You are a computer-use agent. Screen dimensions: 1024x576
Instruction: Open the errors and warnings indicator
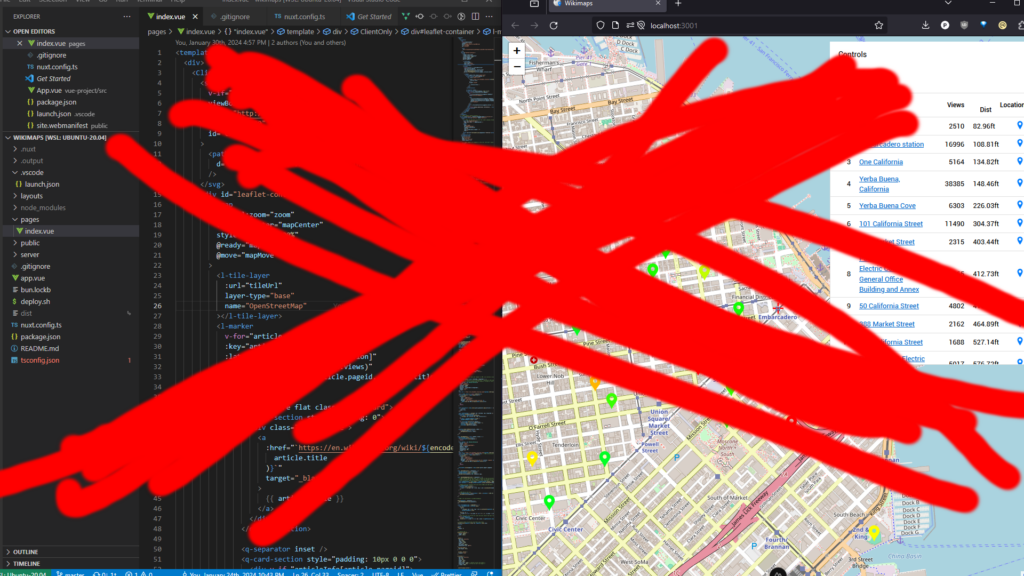pos(133,572)
